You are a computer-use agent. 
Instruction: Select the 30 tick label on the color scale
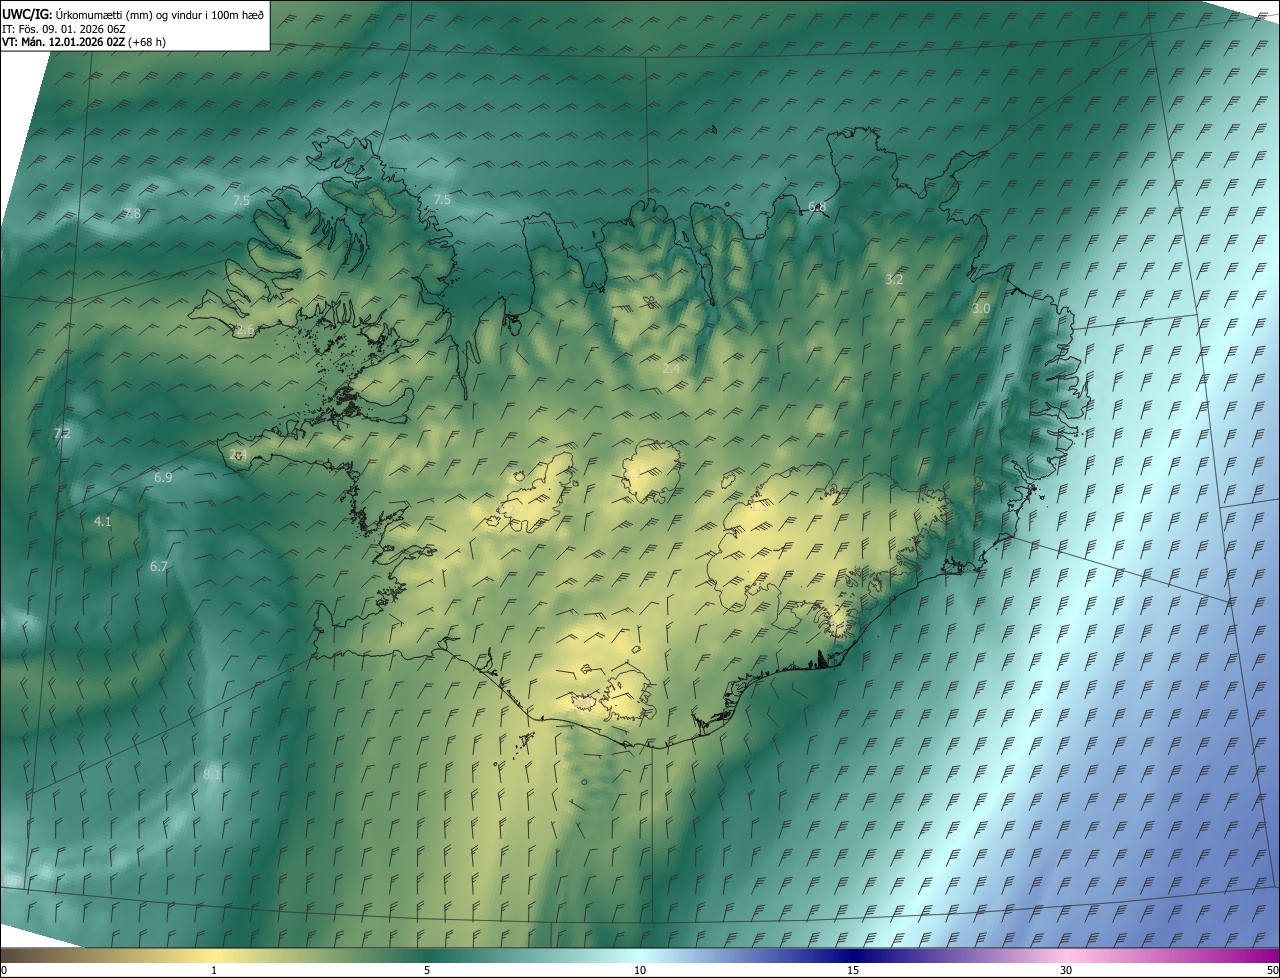click(x=1066, y=970)
